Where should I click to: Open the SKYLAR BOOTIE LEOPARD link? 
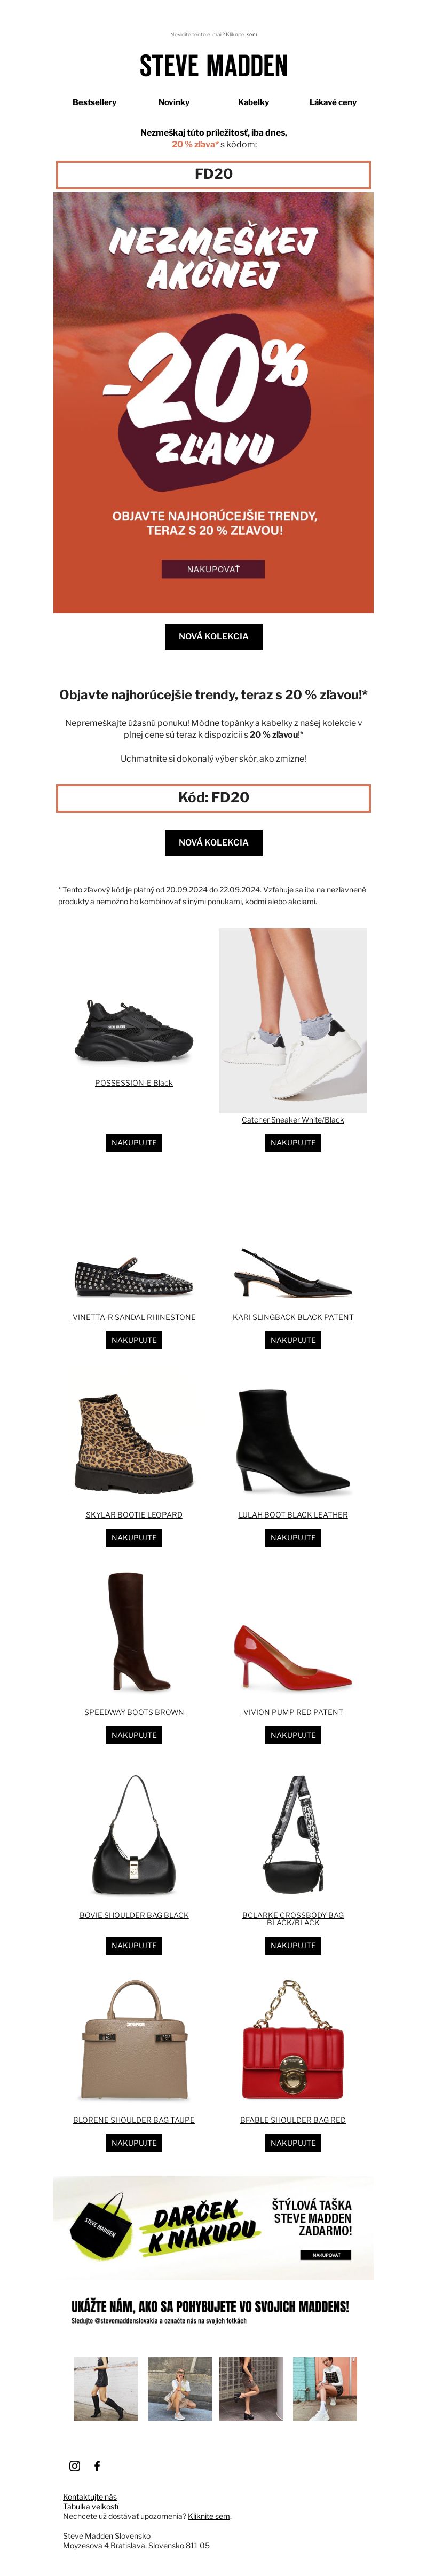(x=134, y=1514)
